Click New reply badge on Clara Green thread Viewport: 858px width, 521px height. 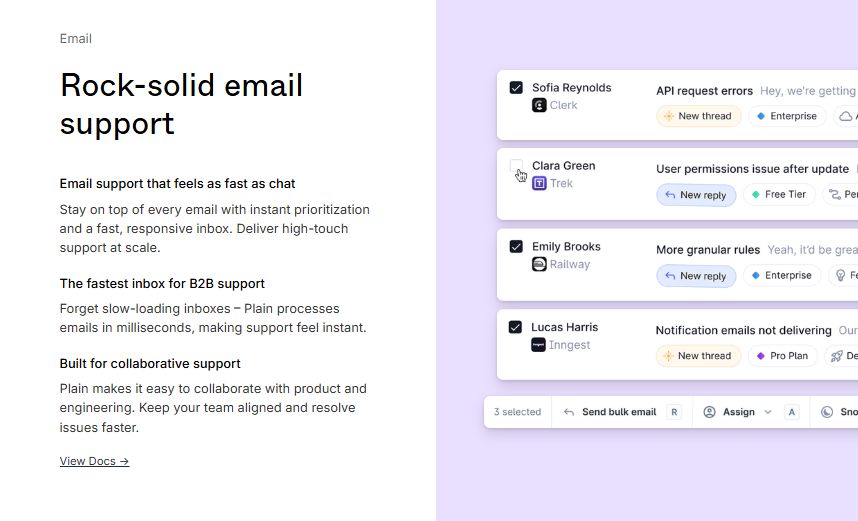coord(696,195)
